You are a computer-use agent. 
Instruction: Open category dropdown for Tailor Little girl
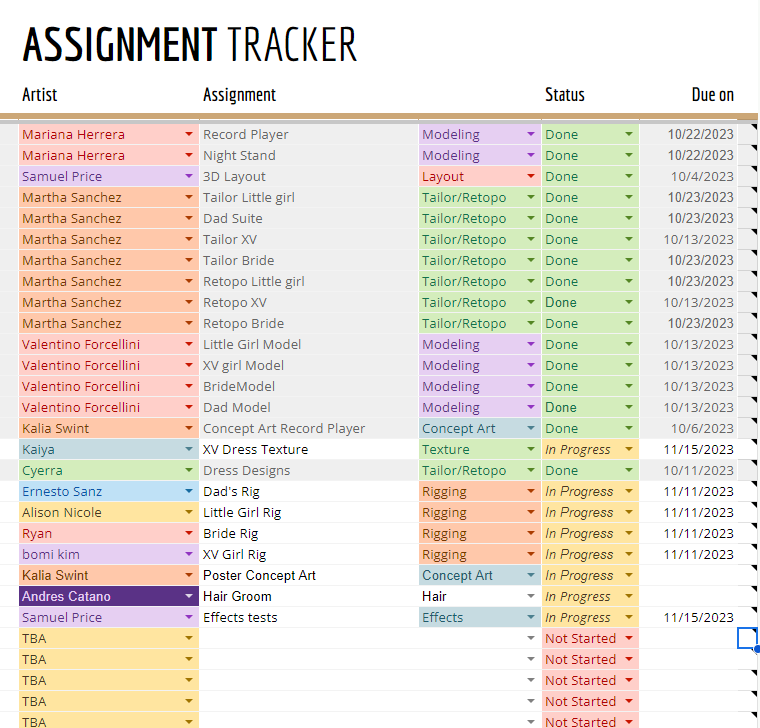[x=531, y=197]
